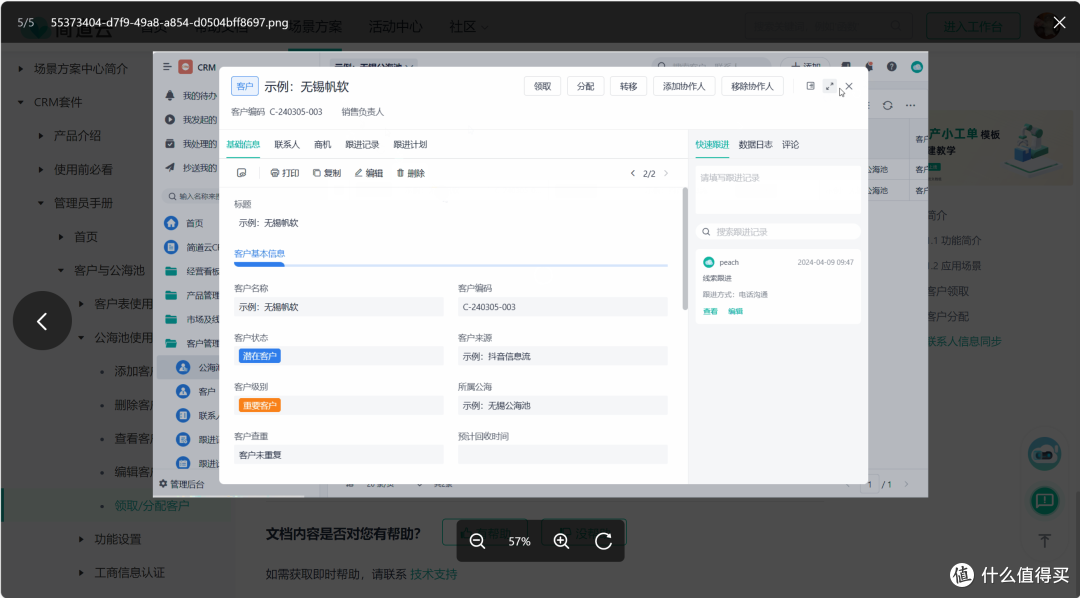1080x598 pixels.
Task: Zoom out the image in the viewer toolbar
Action: point(477,542)
